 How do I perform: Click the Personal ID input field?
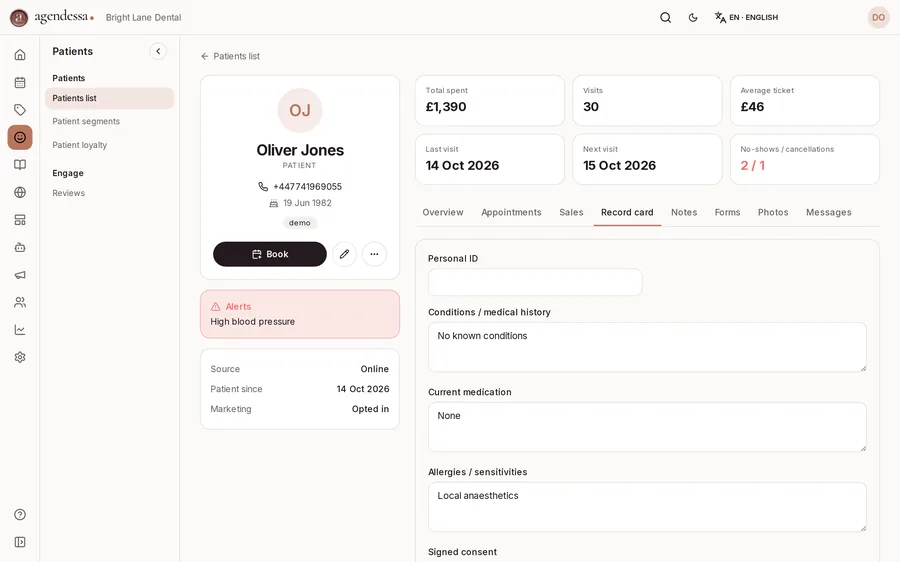pyautogui.click(x=535, y=282)
